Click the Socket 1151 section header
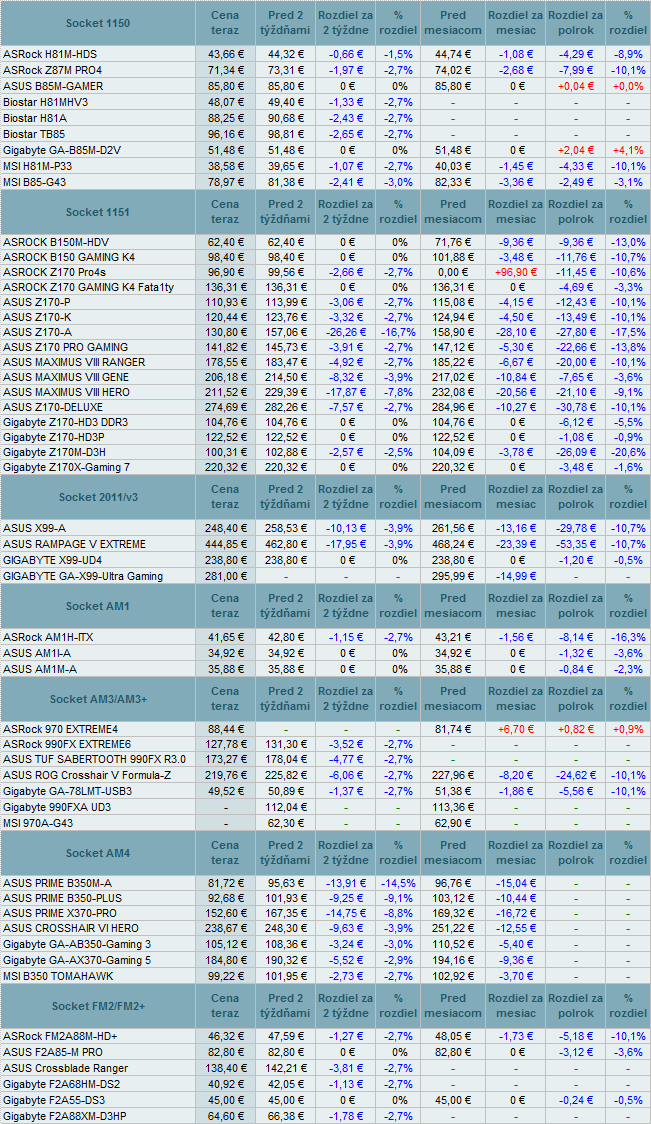Screen dimensions: 651x1124 (x=98, y=212)
